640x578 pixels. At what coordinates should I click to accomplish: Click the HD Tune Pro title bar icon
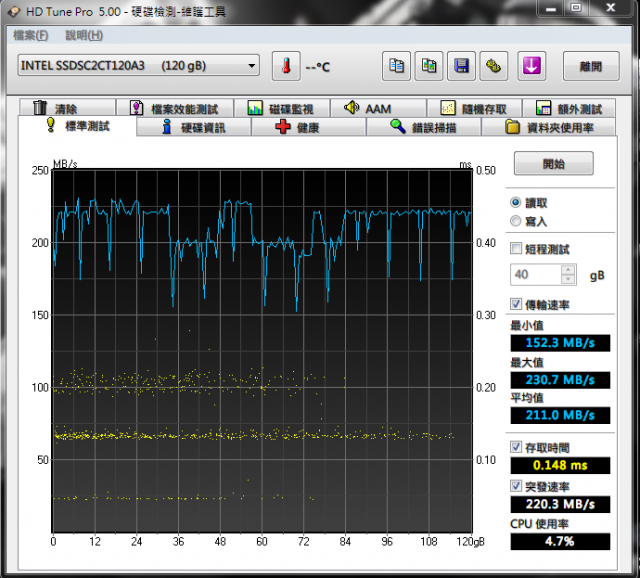point(14,11)
